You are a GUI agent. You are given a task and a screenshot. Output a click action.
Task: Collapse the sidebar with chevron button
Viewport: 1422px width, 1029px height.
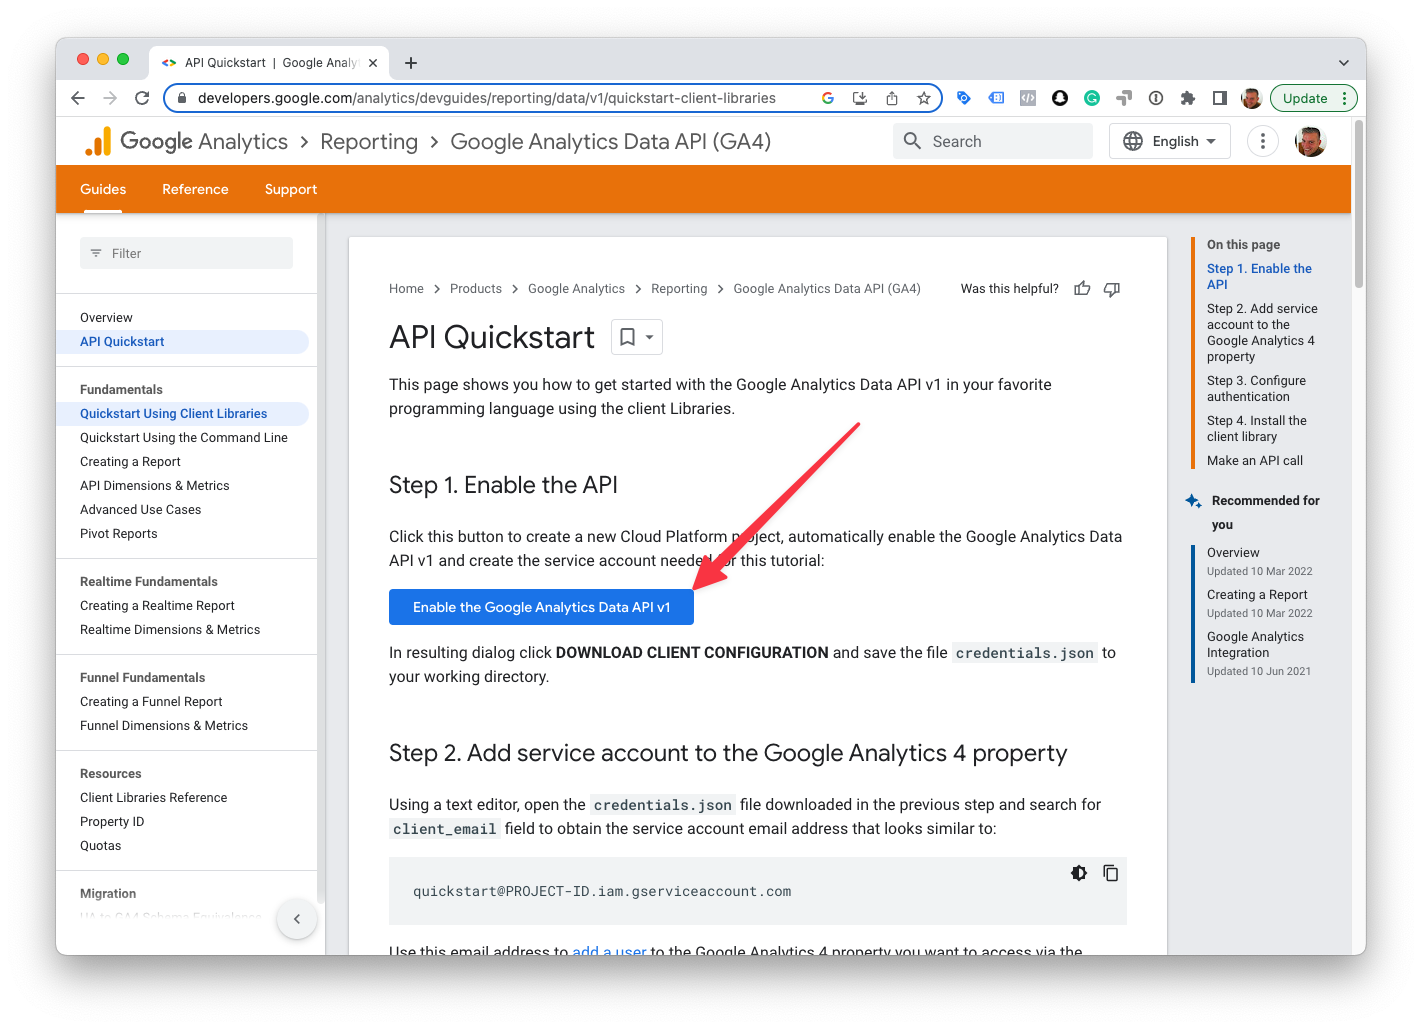(x=297, y=919)
